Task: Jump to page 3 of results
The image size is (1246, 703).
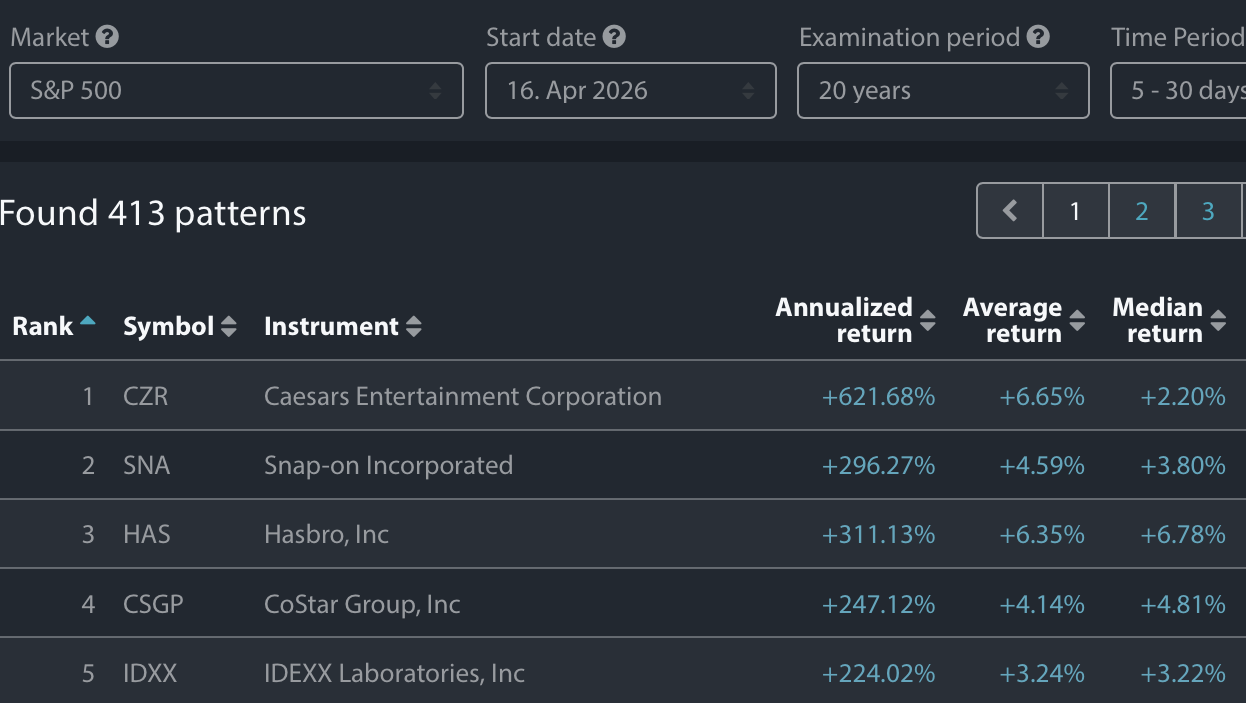Action: (1208, 211)
